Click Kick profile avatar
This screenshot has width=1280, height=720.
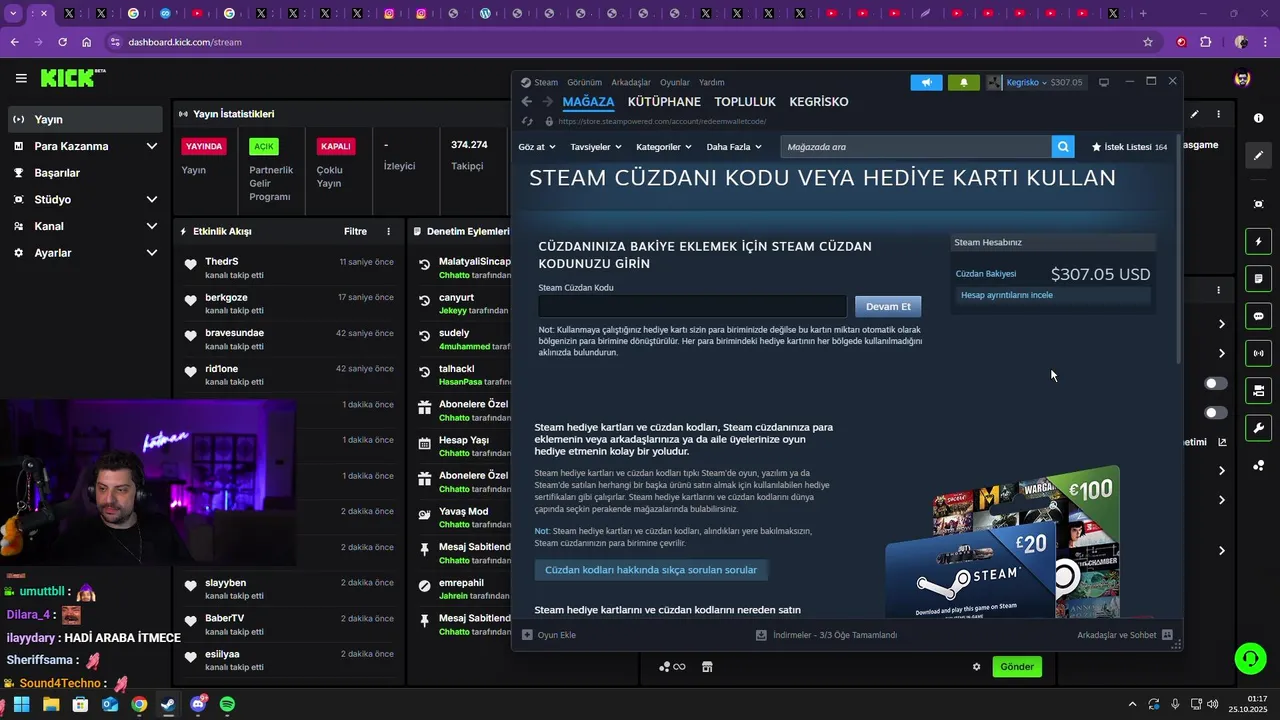point(1242,78)
